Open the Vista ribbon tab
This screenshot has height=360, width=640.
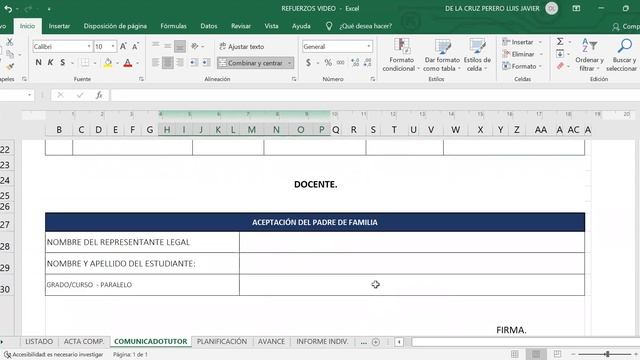point(271,26)
